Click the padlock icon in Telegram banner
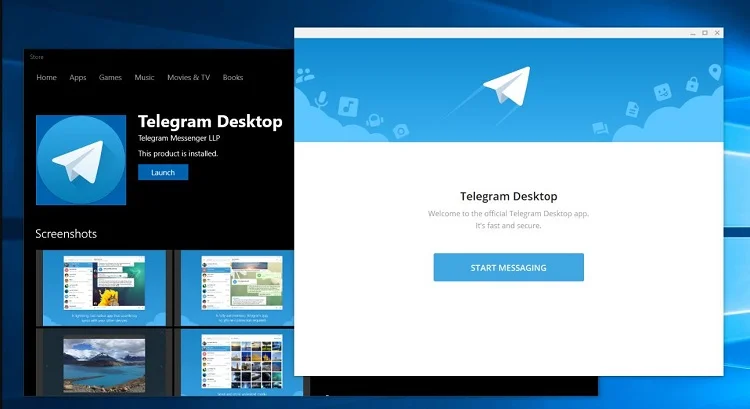The image size is (750, 409). coord(692,84)
